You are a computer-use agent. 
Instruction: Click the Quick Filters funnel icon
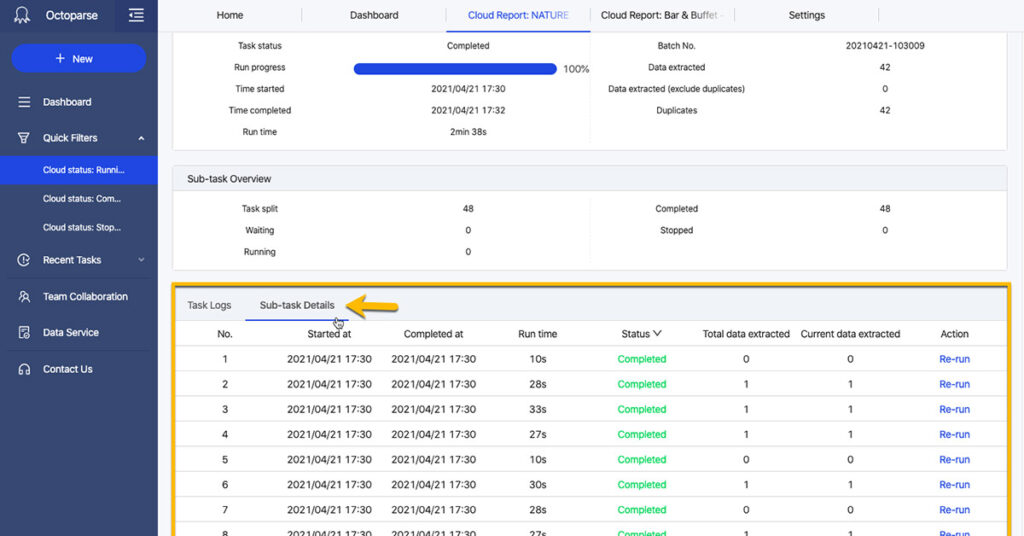click(x=24, y=138)
